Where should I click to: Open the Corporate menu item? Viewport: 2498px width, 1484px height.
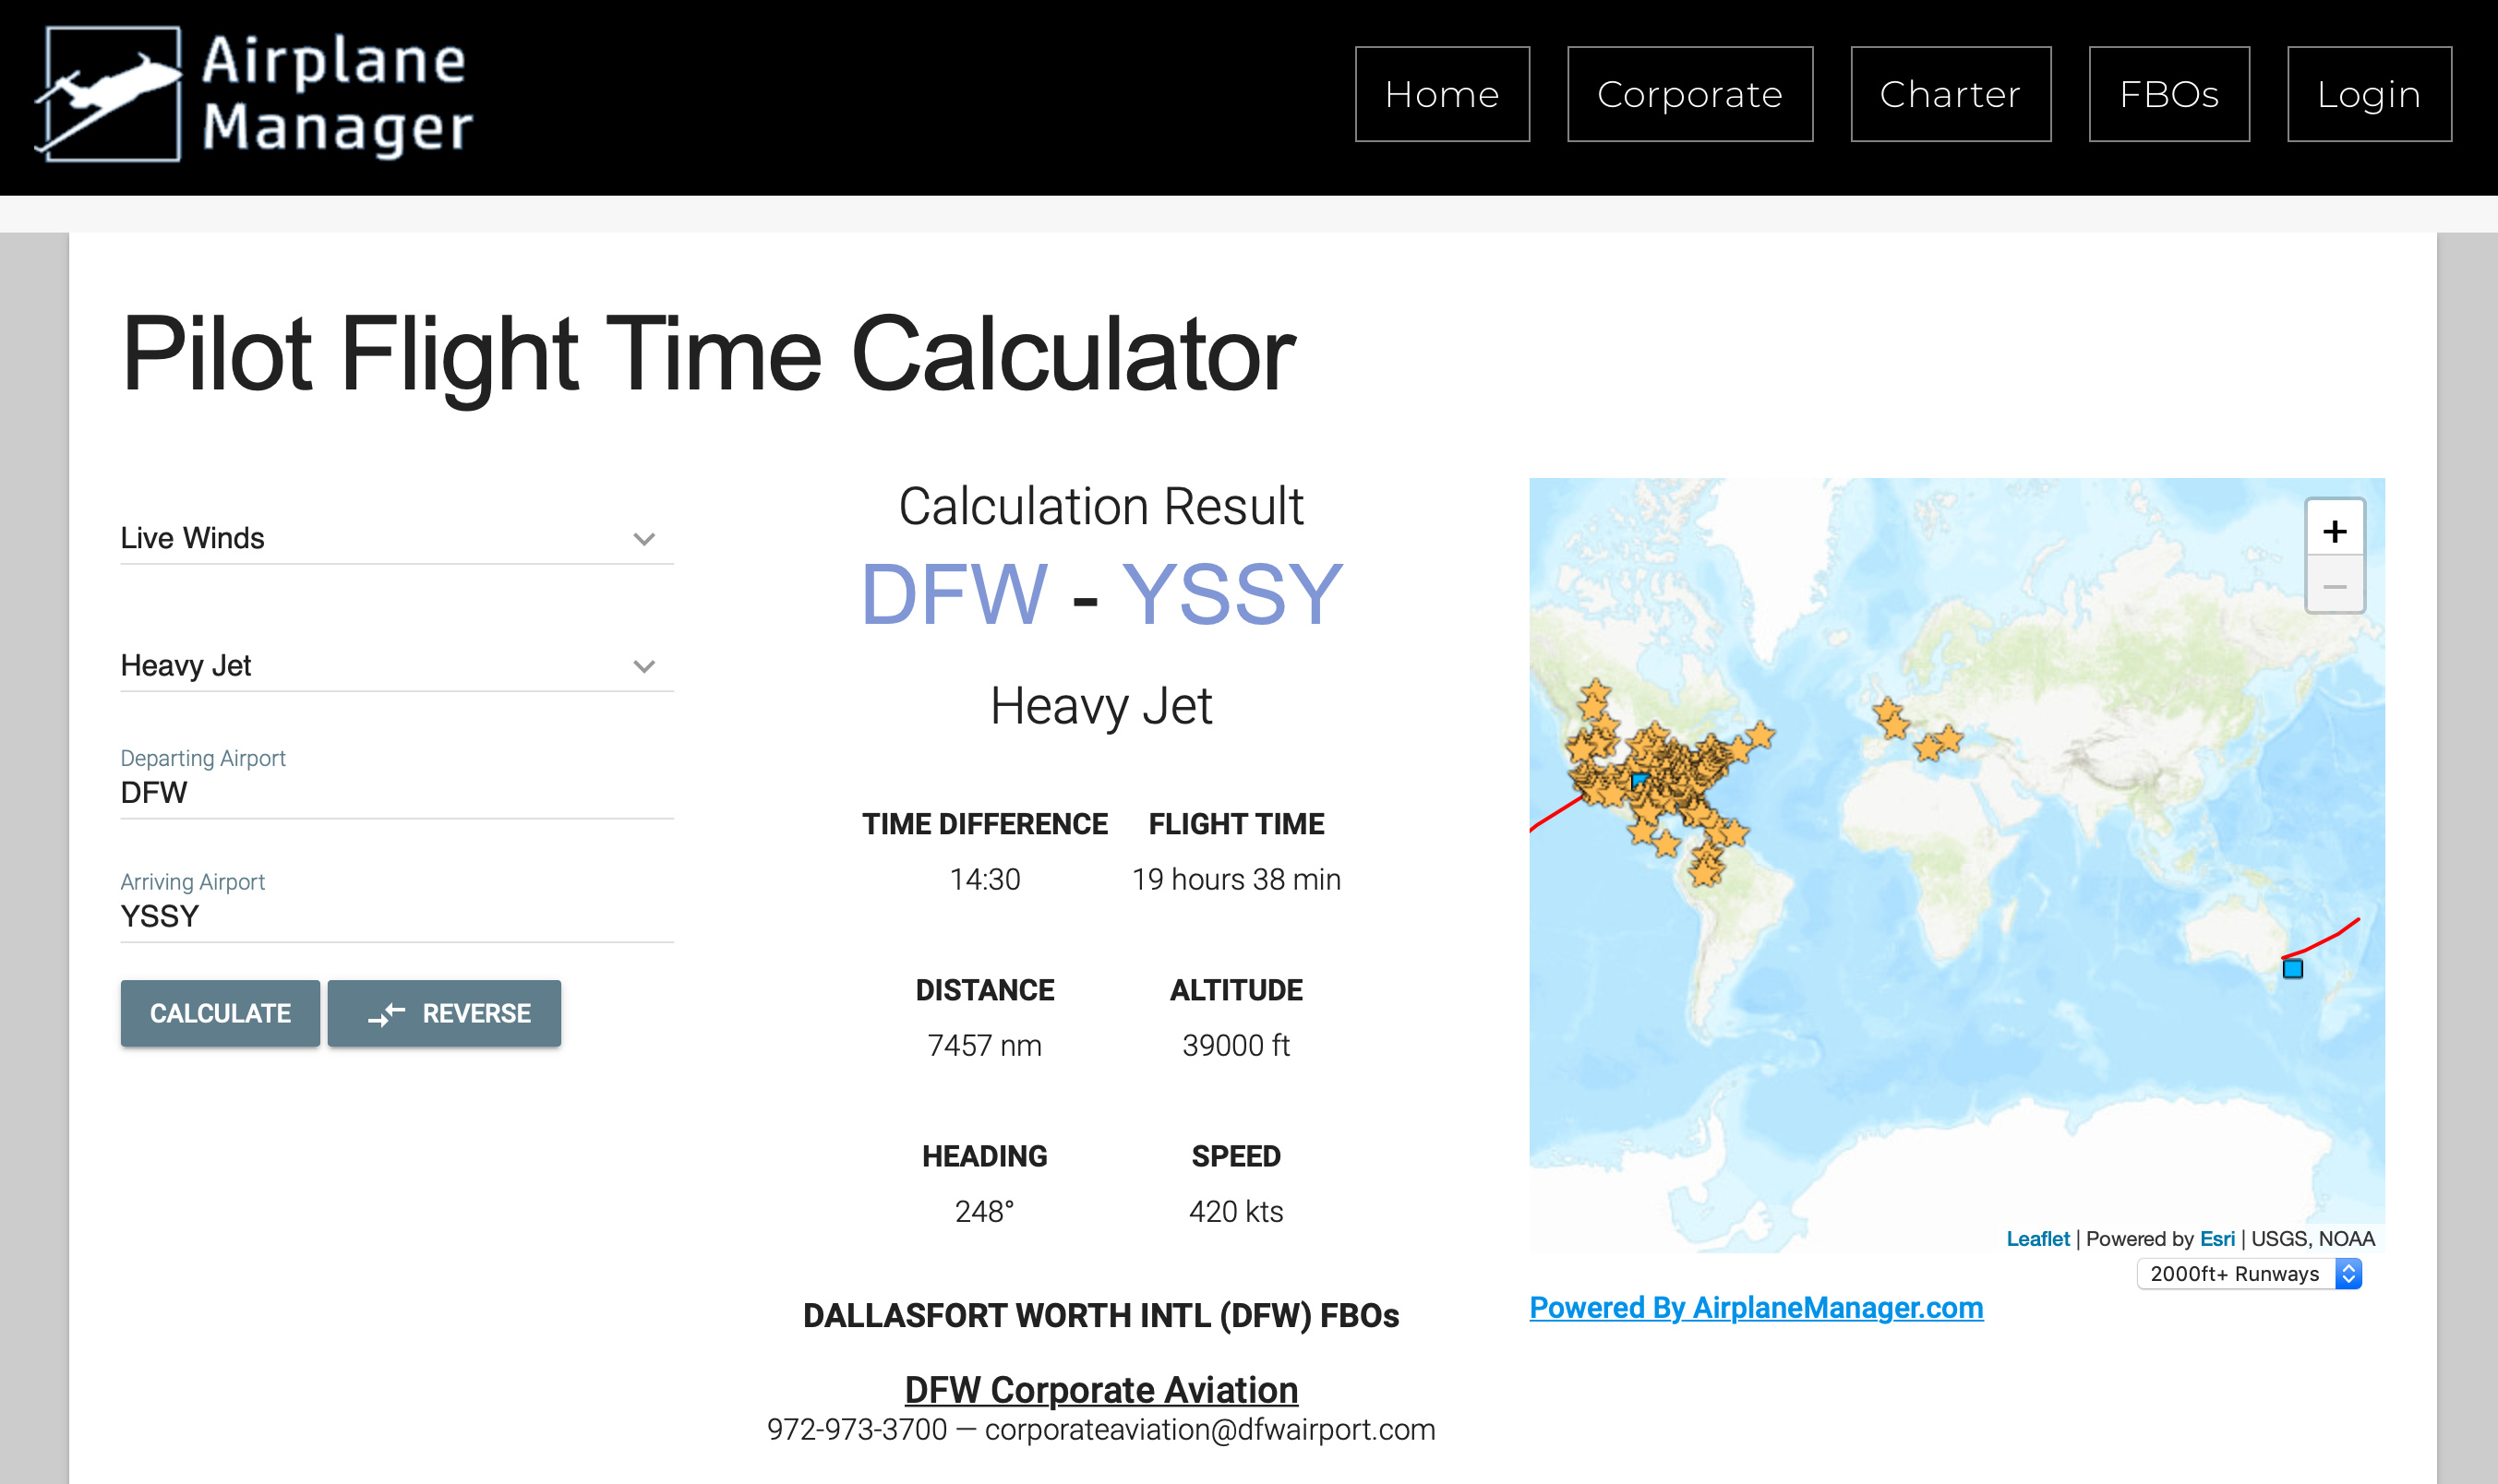coord(1689,94)
